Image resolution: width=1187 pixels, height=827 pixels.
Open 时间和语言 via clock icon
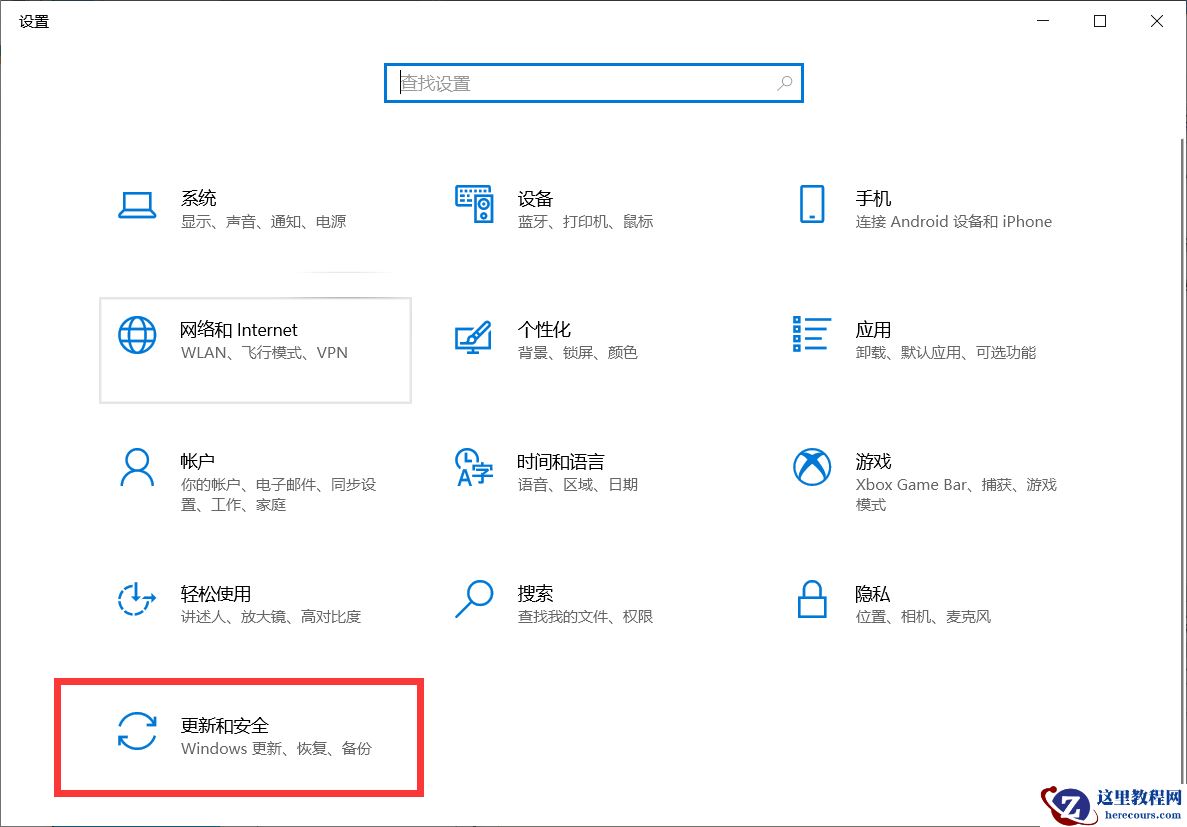[x=473, y=467]
